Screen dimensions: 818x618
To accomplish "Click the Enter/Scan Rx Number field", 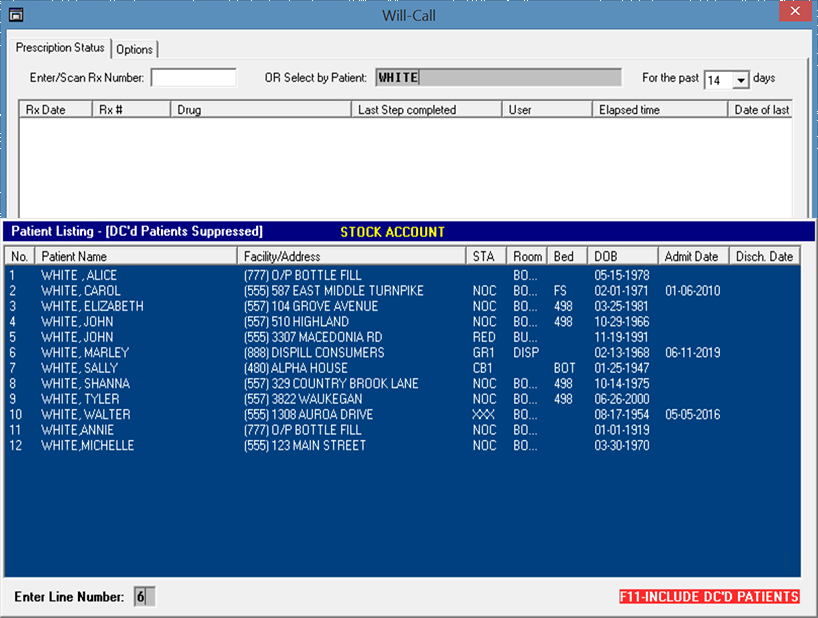I will 193,78.
